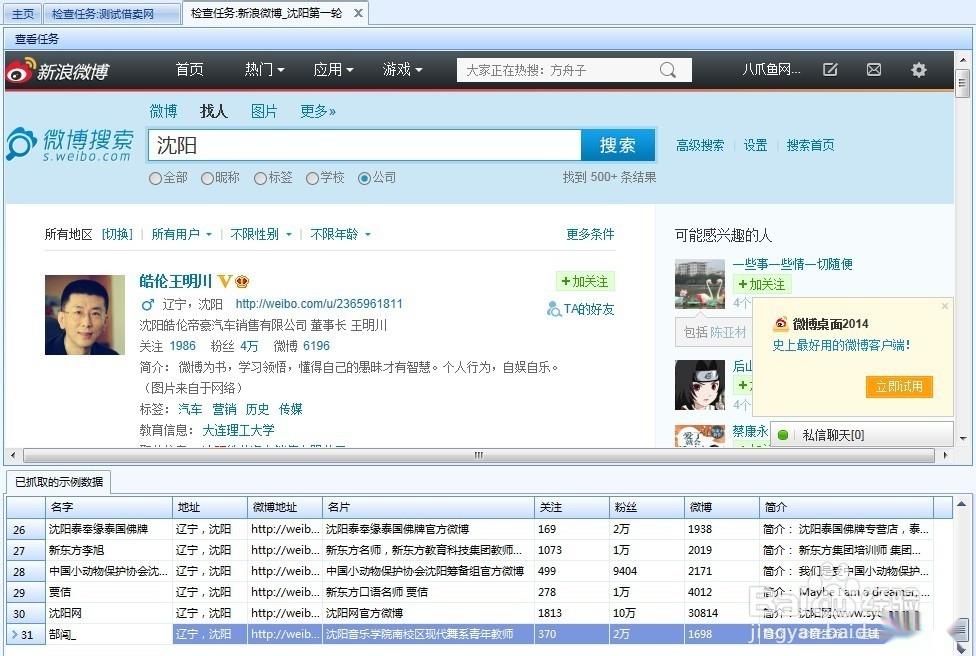Click the Sina Weibo logo
976x656 pixels.
click(x=58, y=70)
